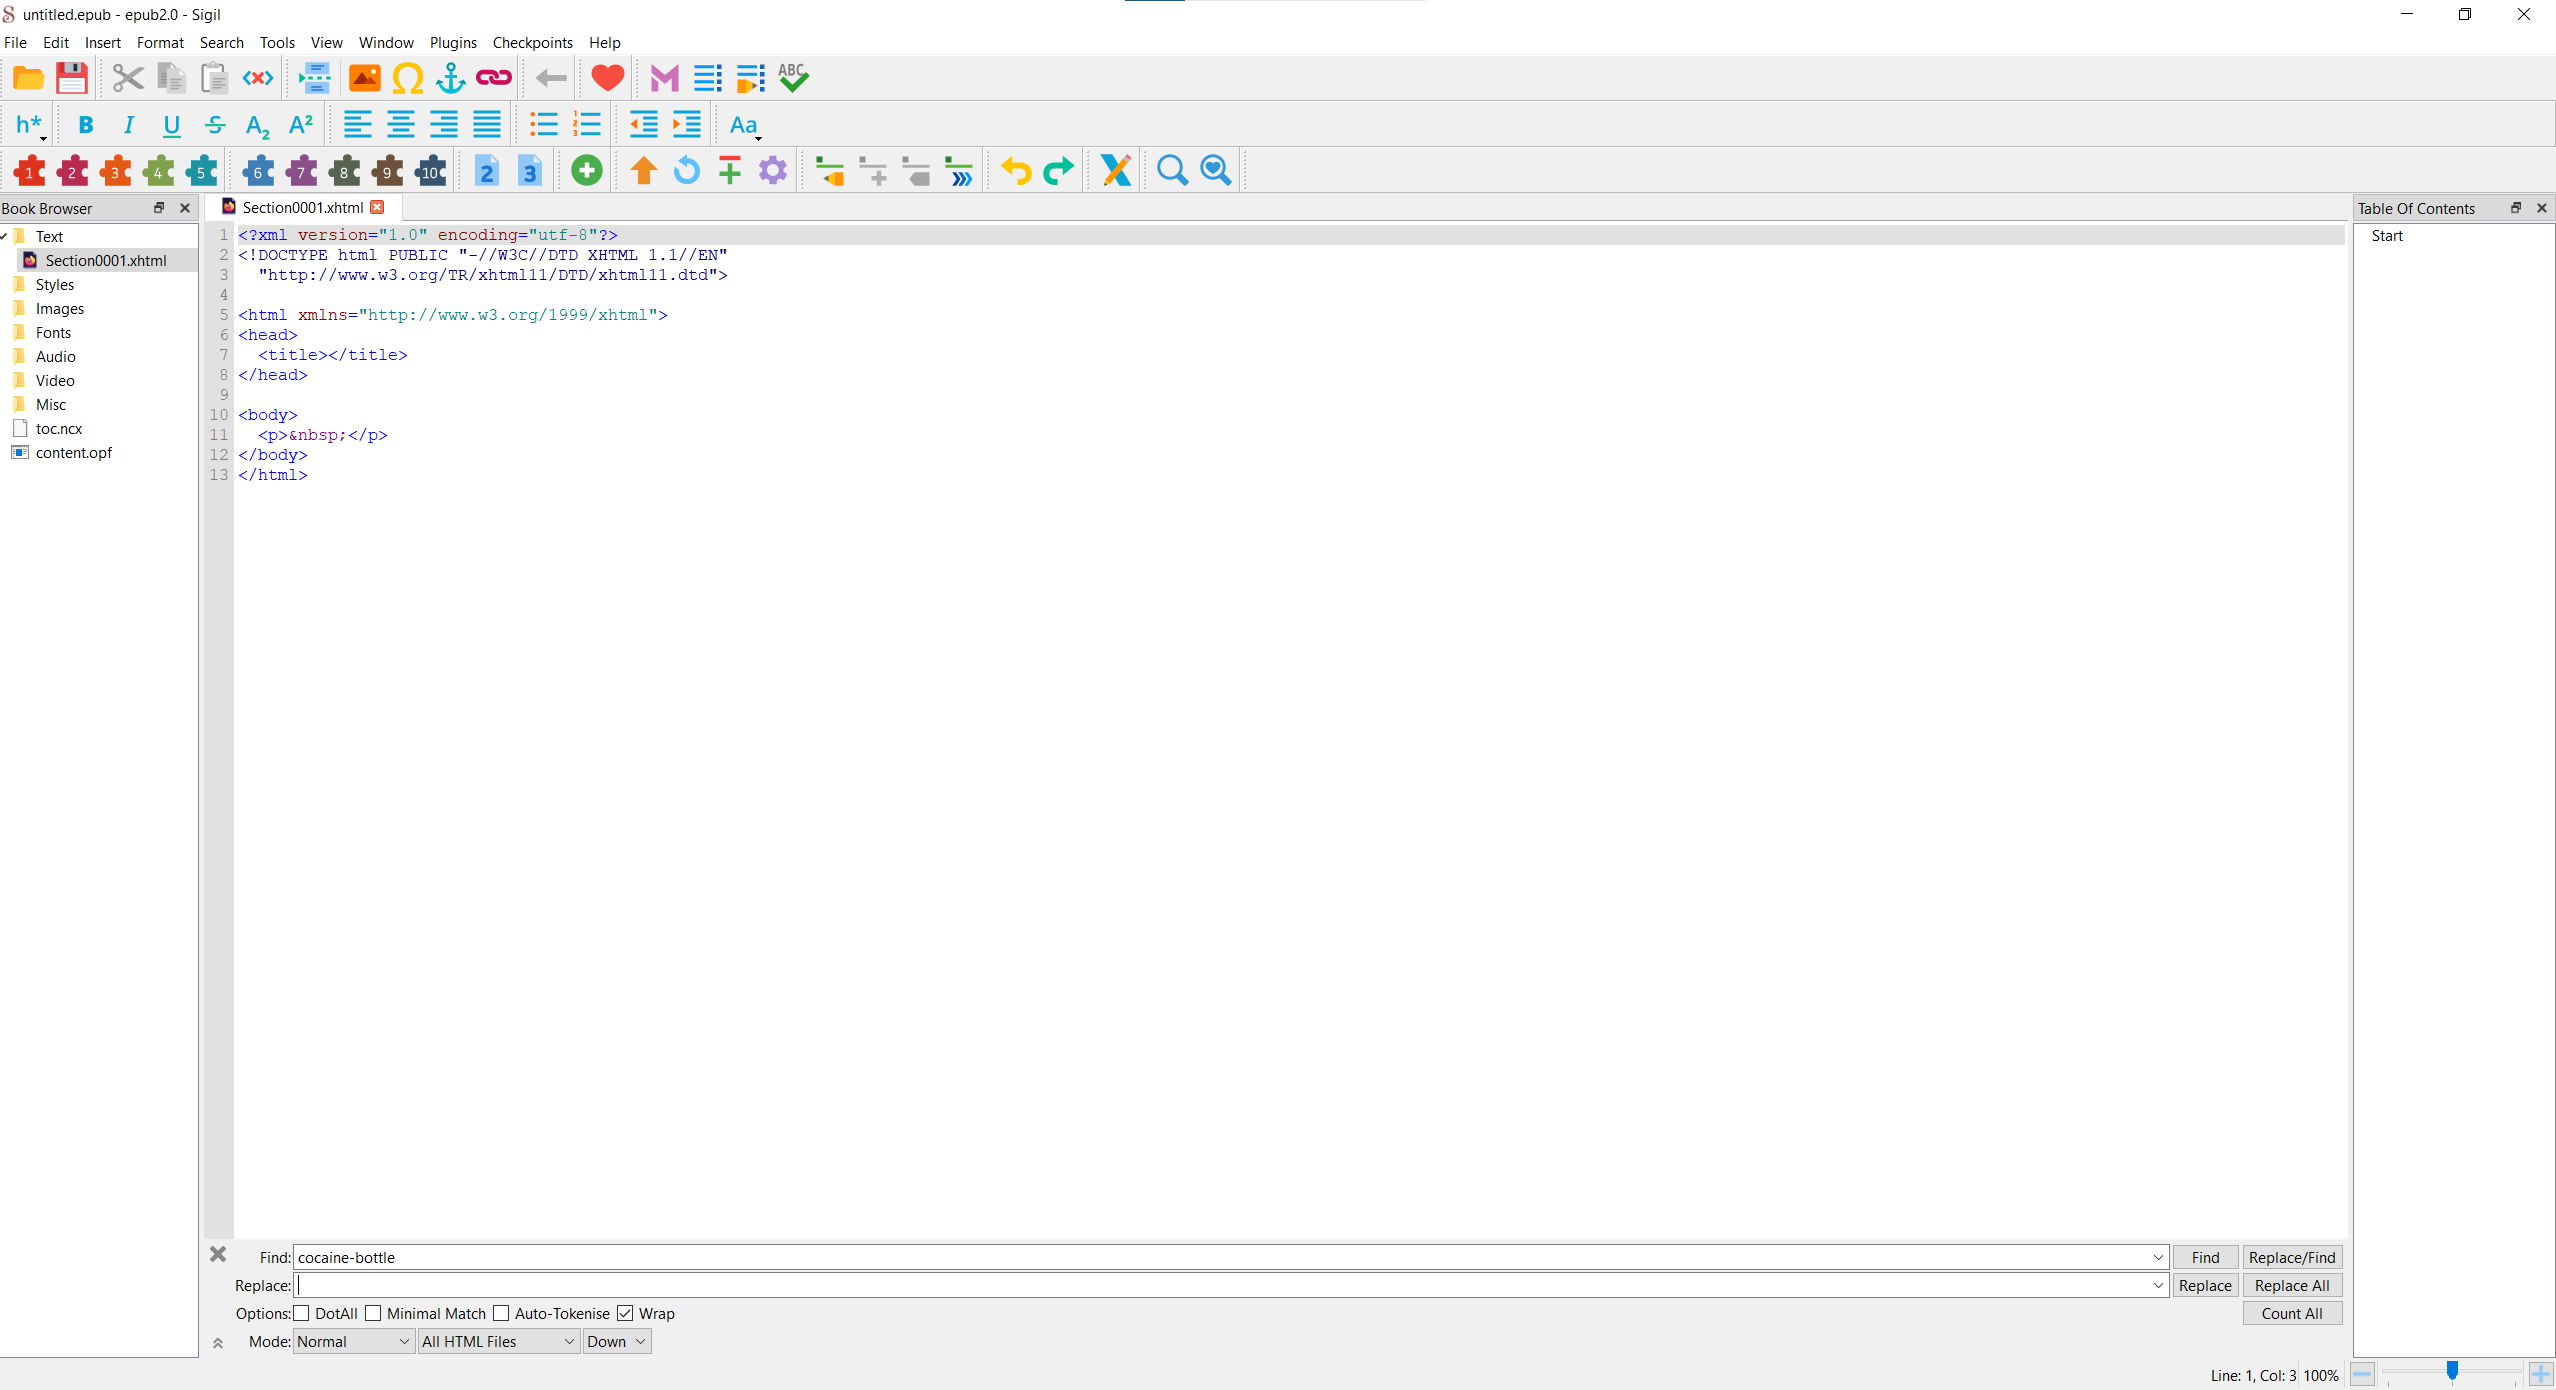Click the Save floppy disk icon
Image resolution: width=2556 pixels, height=1390 pixels.
point(72,78)
